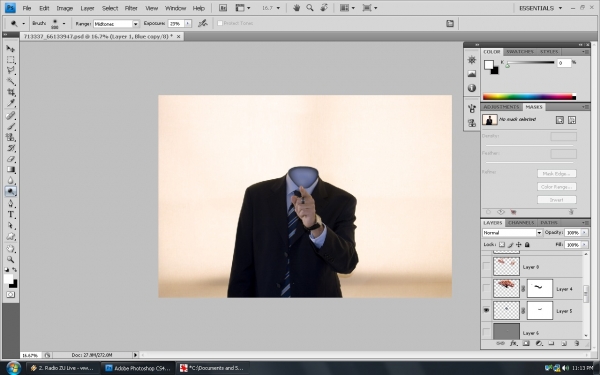The height and width of the screenshot is (375, 600).
Task: Swap foreground and background colors
Action: [15, 270]
